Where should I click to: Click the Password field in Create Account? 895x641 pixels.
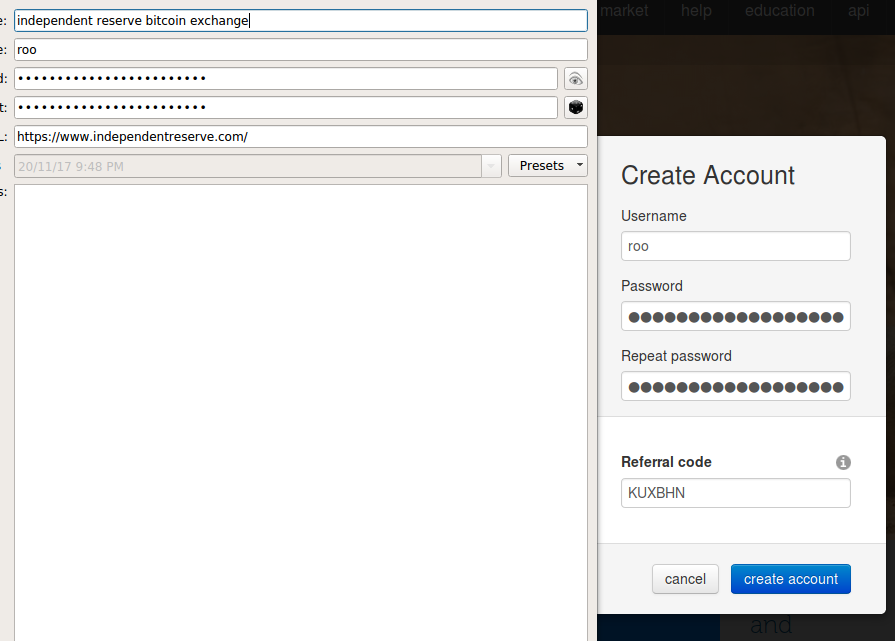click(x=736, y=316)
